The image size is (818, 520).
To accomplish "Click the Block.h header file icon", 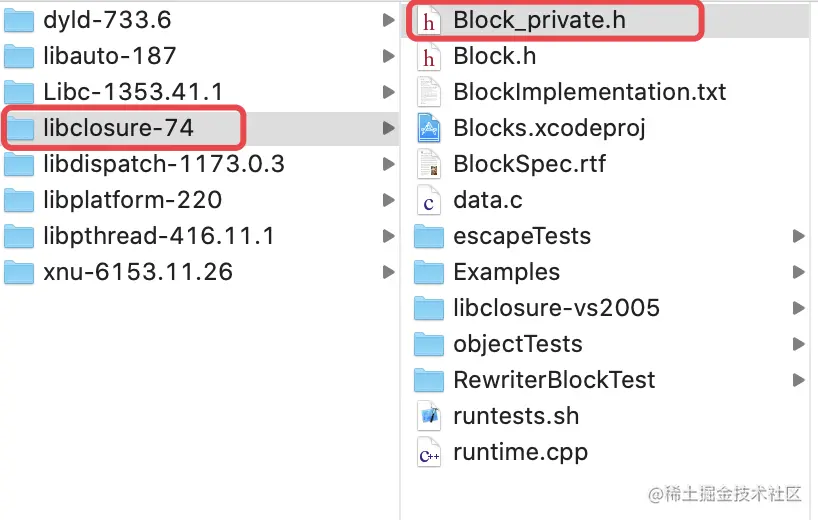I will 429,56.
